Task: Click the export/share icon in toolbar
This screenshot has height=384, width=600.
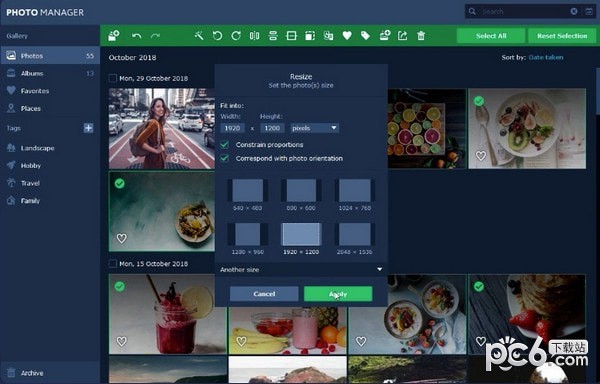Action: pyautogui.click(x=403, y=36)
